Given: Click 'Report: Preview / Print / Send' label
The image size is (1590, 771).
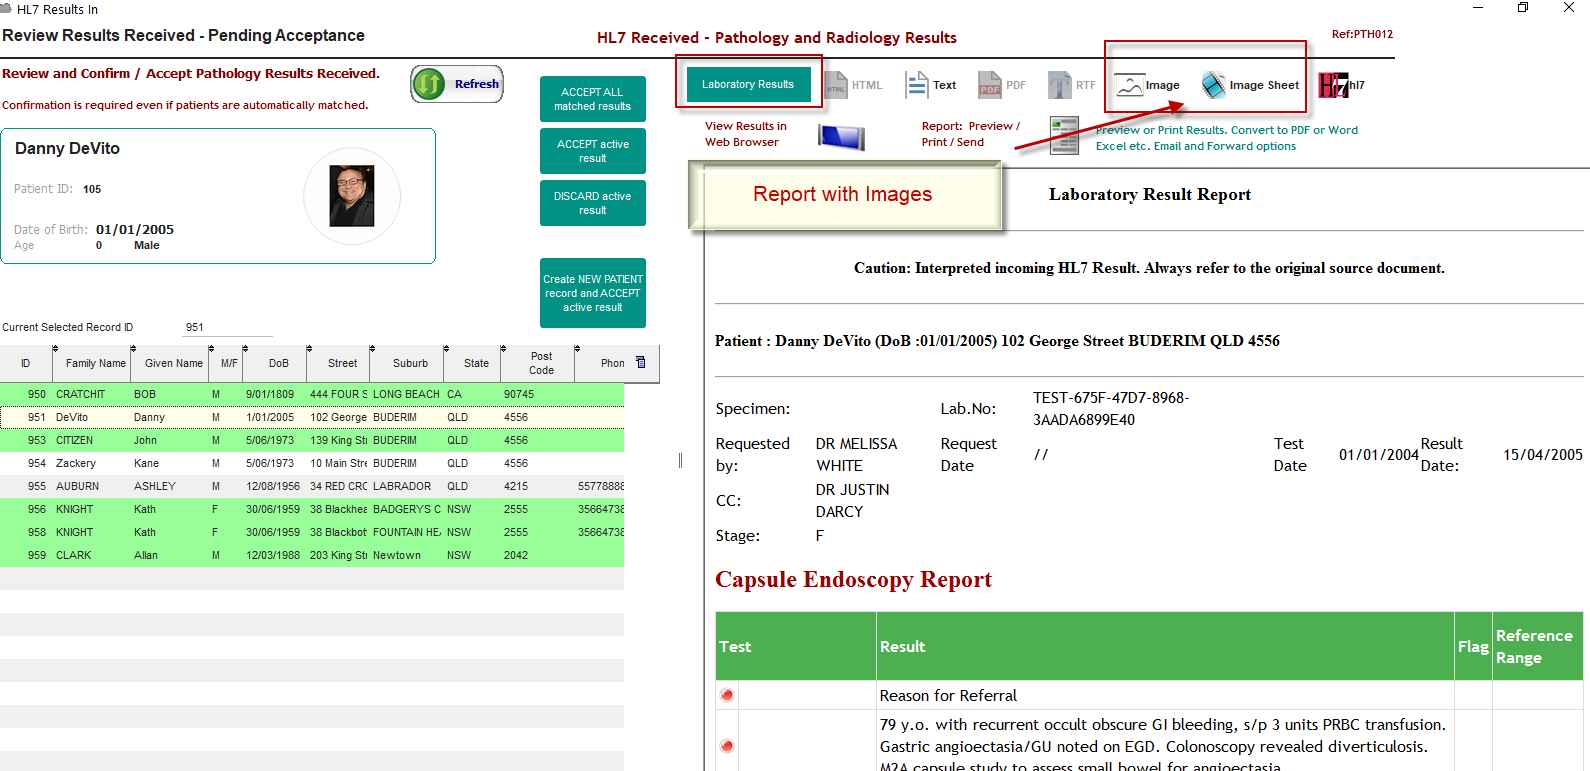Looking at the screenshot, I should (x=971, y=134).
